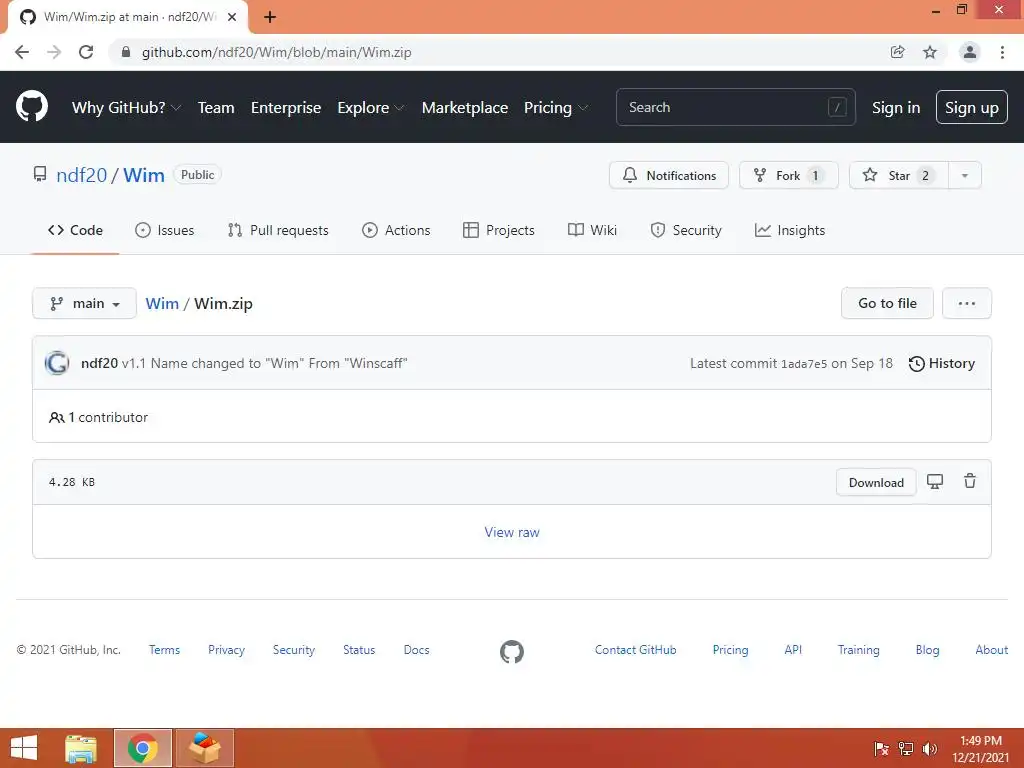
Task: Switch to the Issues tab
Action: click(165, 230)
